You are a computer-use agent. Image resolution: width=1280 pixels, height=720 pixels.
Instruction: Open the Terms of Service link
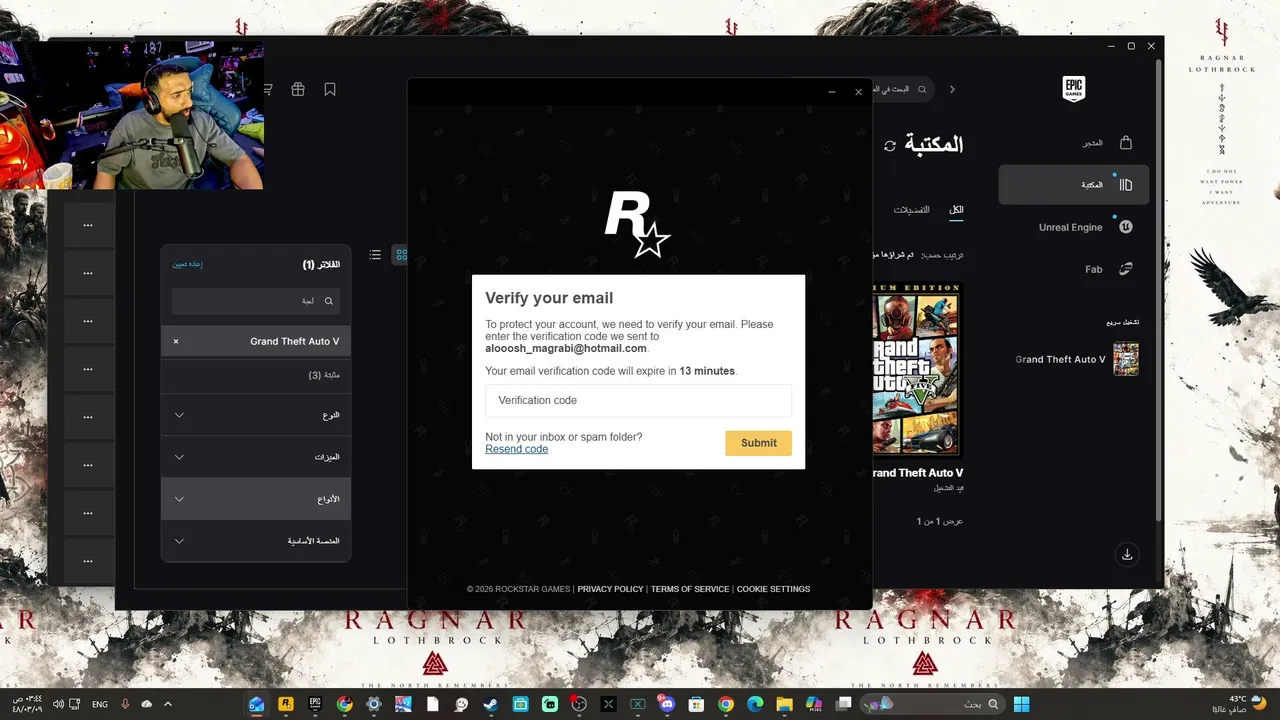[690, 589]
